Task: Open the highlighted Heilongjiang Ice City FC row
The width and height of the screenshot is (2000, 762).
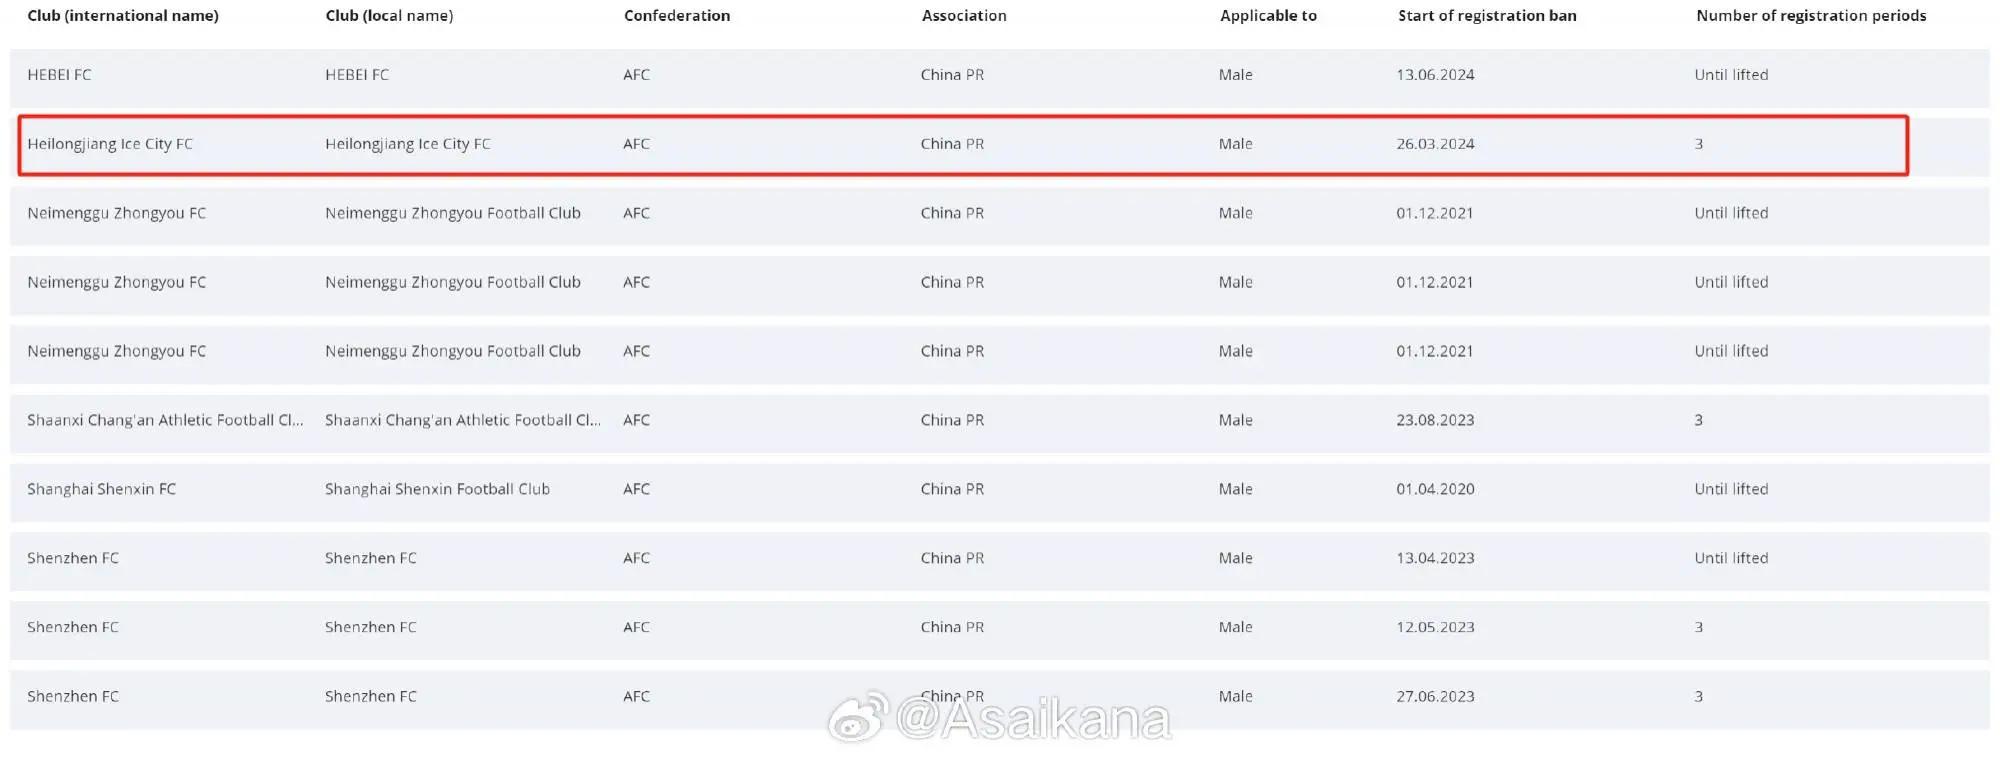Action: [963, 145]
